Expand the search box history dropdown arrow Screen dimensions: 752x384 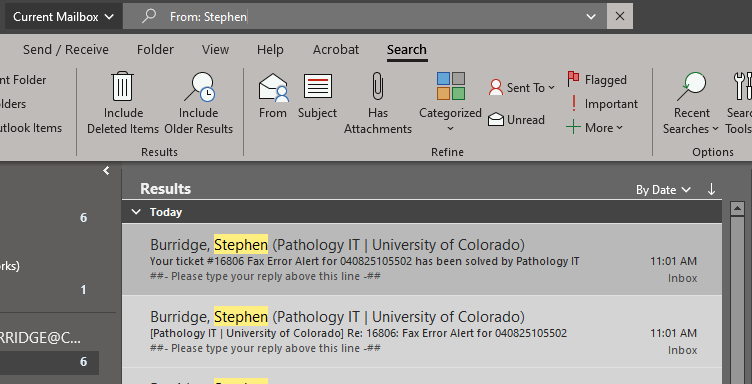tap(590, 17)
